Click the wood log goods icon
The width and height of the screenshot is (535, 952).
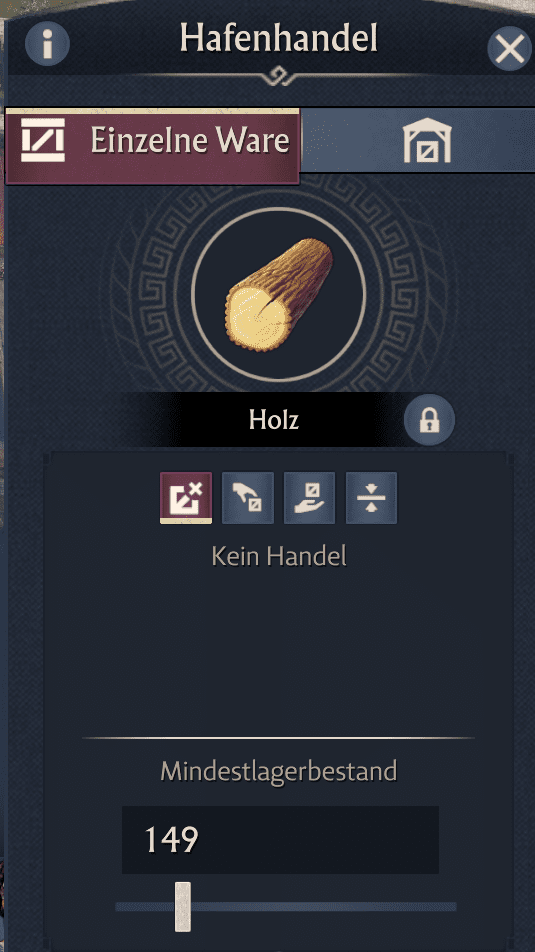(279, 294)
